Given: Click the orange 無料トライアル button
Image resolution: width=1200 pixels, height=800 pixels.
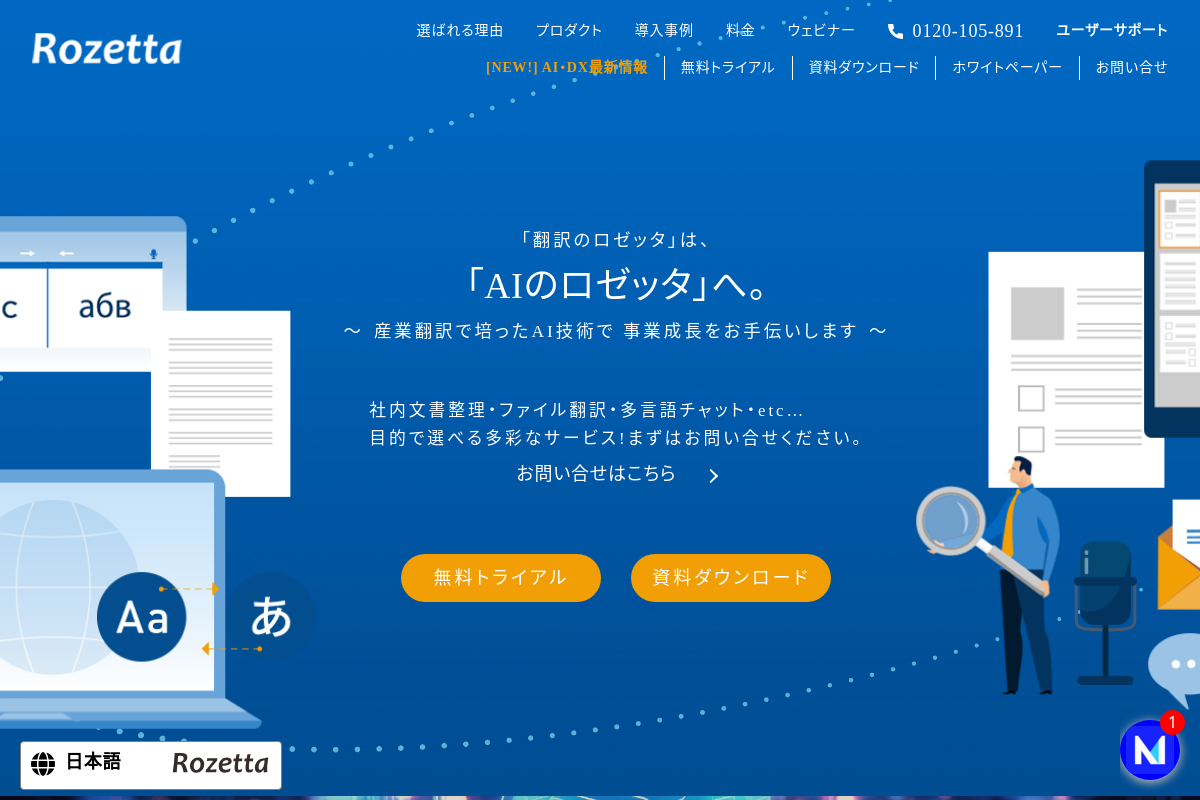Looking at the screenshot, I should tap(501, 578).
